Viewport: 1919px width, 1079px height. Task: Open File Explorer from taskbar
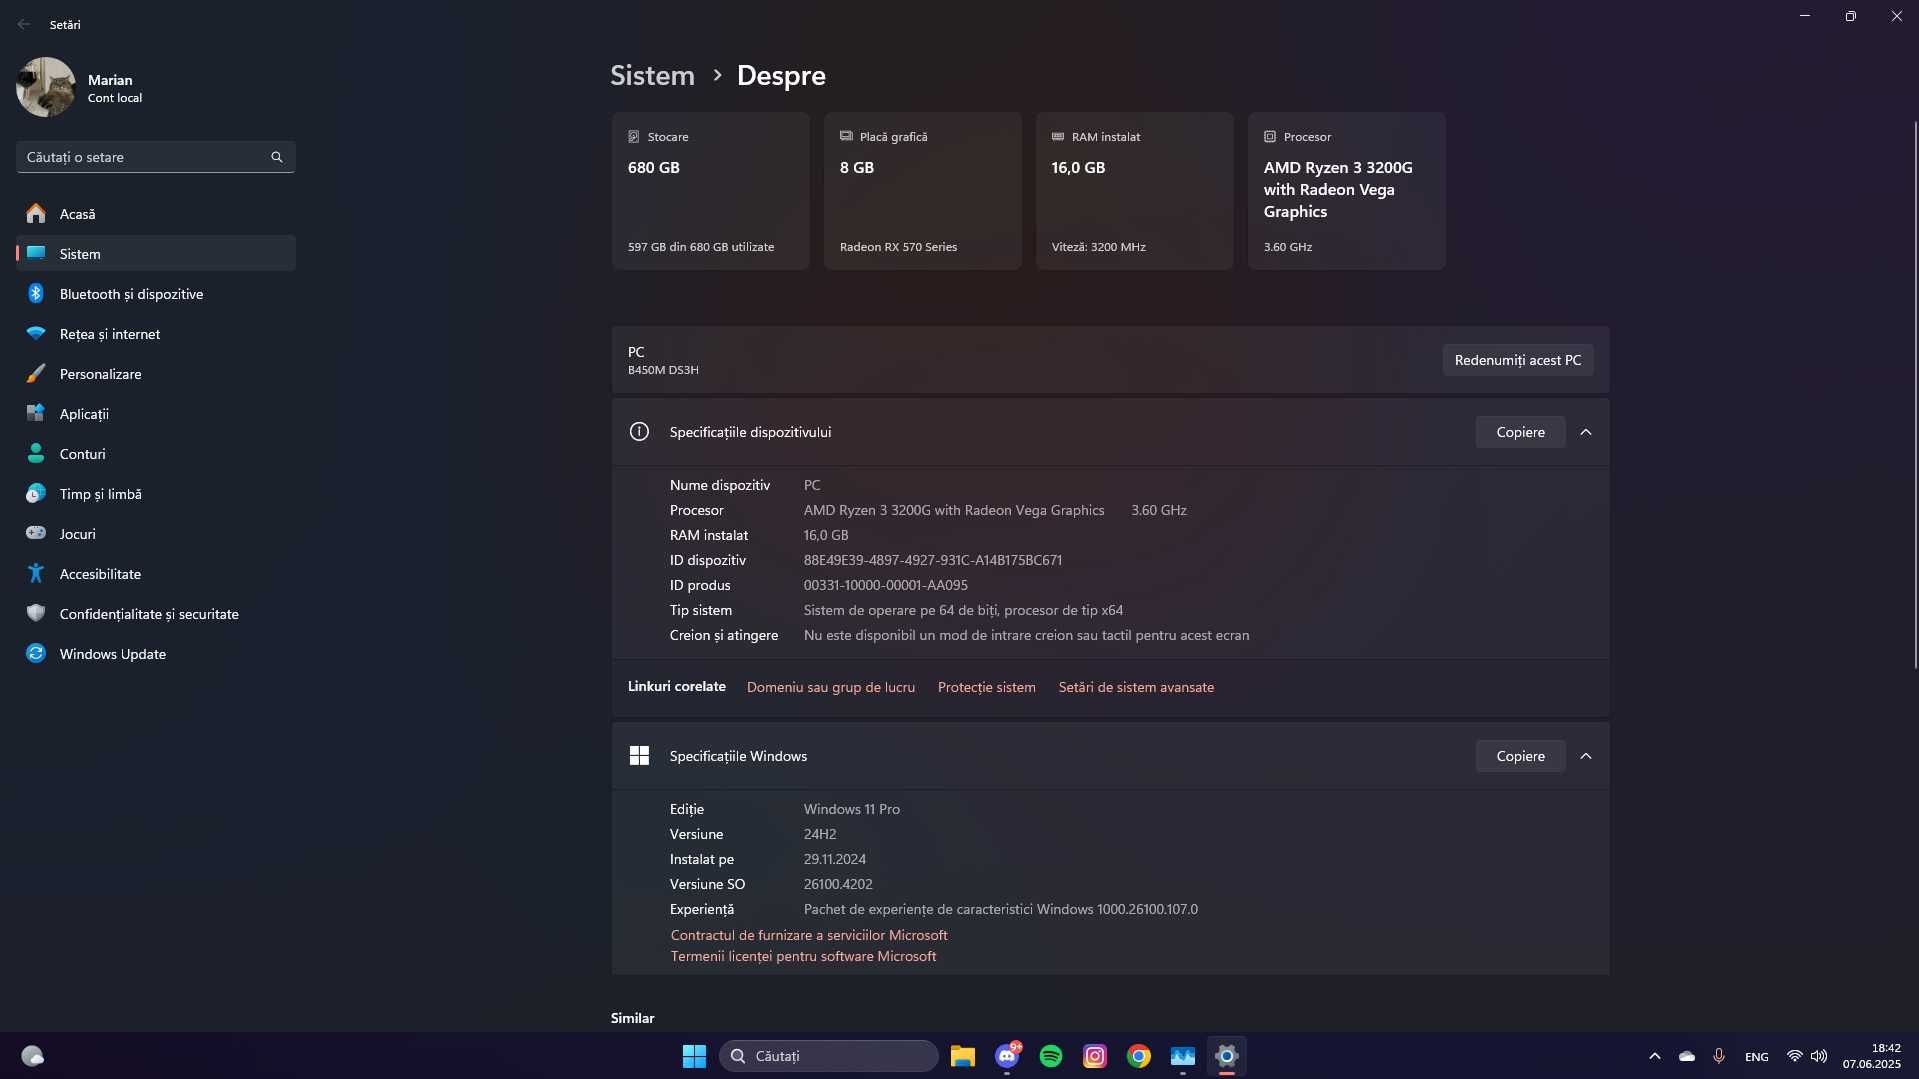[962, 1056]
